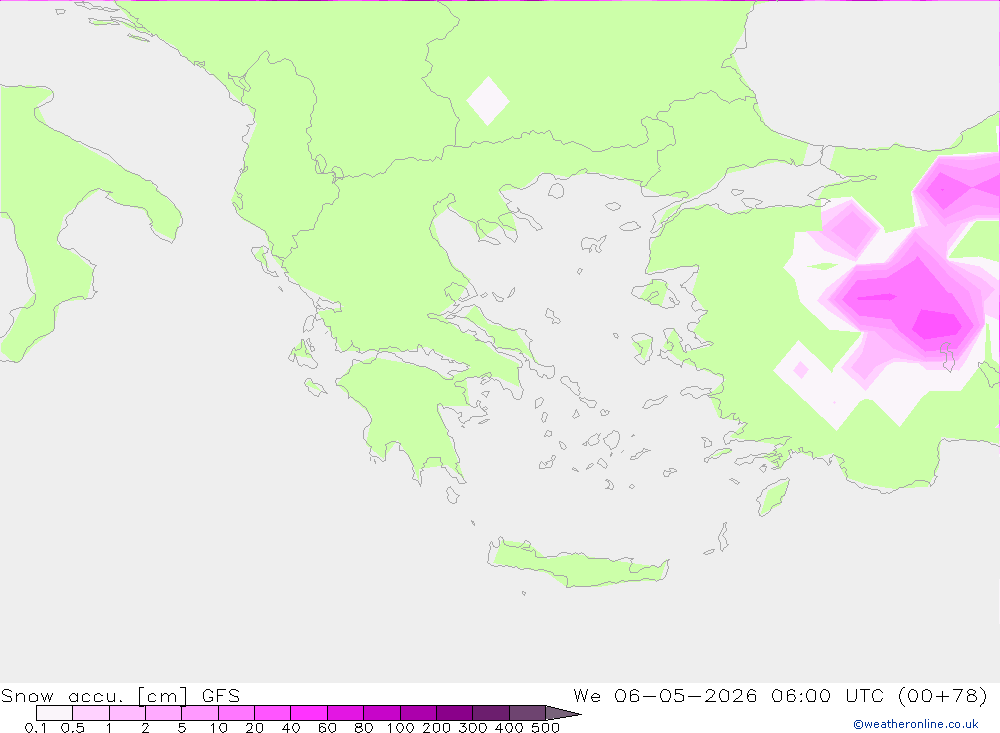
Task: Select the 5 cm legend color box
Action: tap(200, 713)
